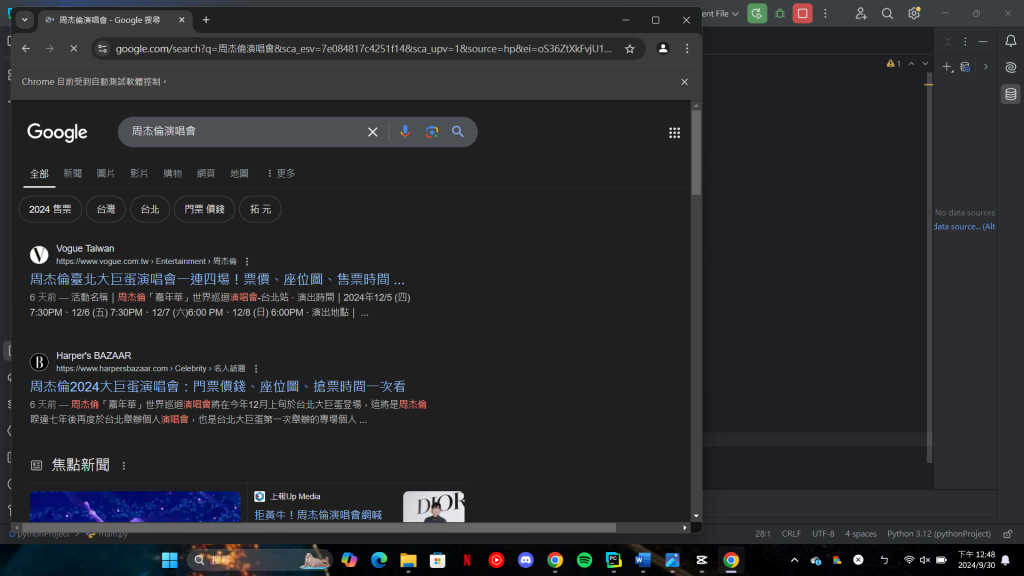Screen dimensions: 1024x576
Task: Click the Chrome address bar URL
Action: click(x=364, y=48)
